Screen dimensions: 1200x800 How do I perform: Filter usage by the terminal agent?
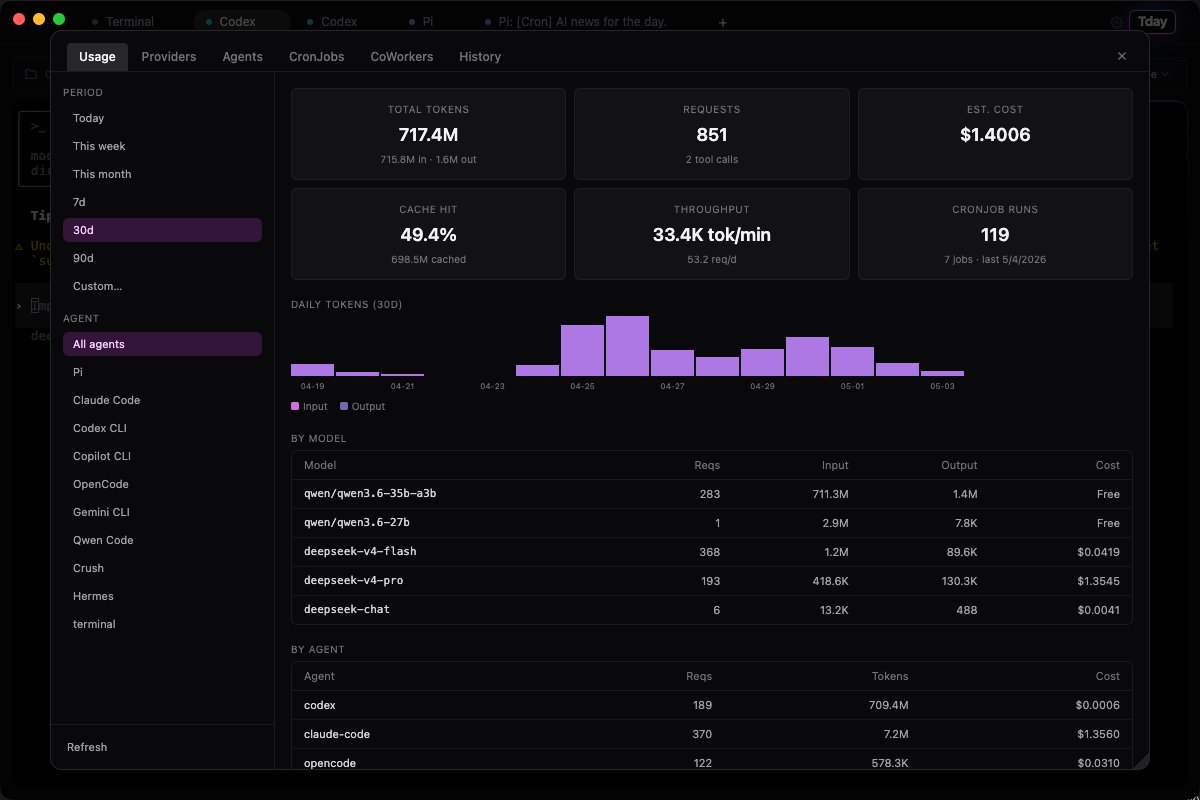coord(162,624)
